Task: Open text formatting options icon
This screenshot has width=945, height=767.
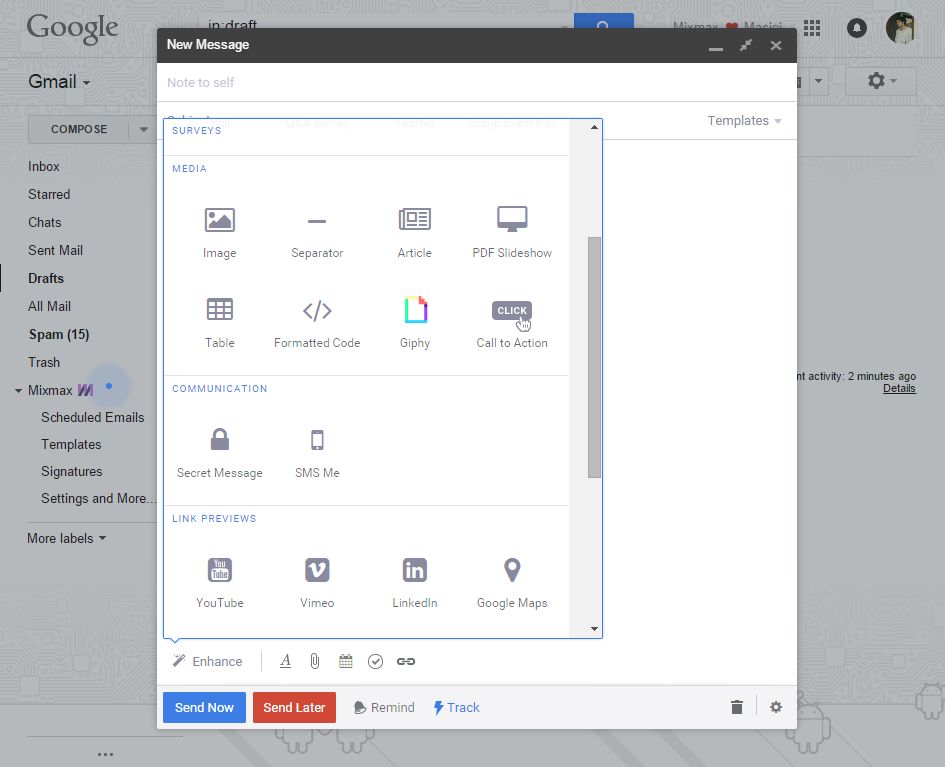Action: pos(286,661)
